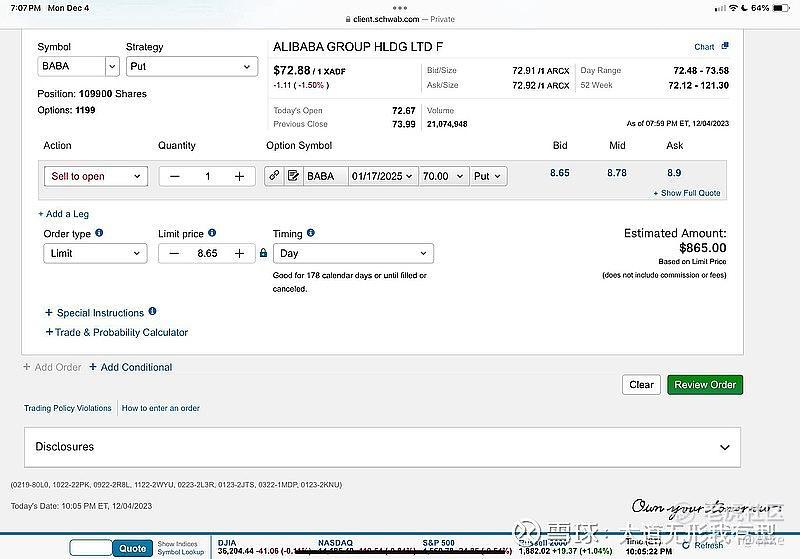Viewport: 800px width, 559px height.
Task: Click Refresh in the bottom bar
Action: pos(703,545)
